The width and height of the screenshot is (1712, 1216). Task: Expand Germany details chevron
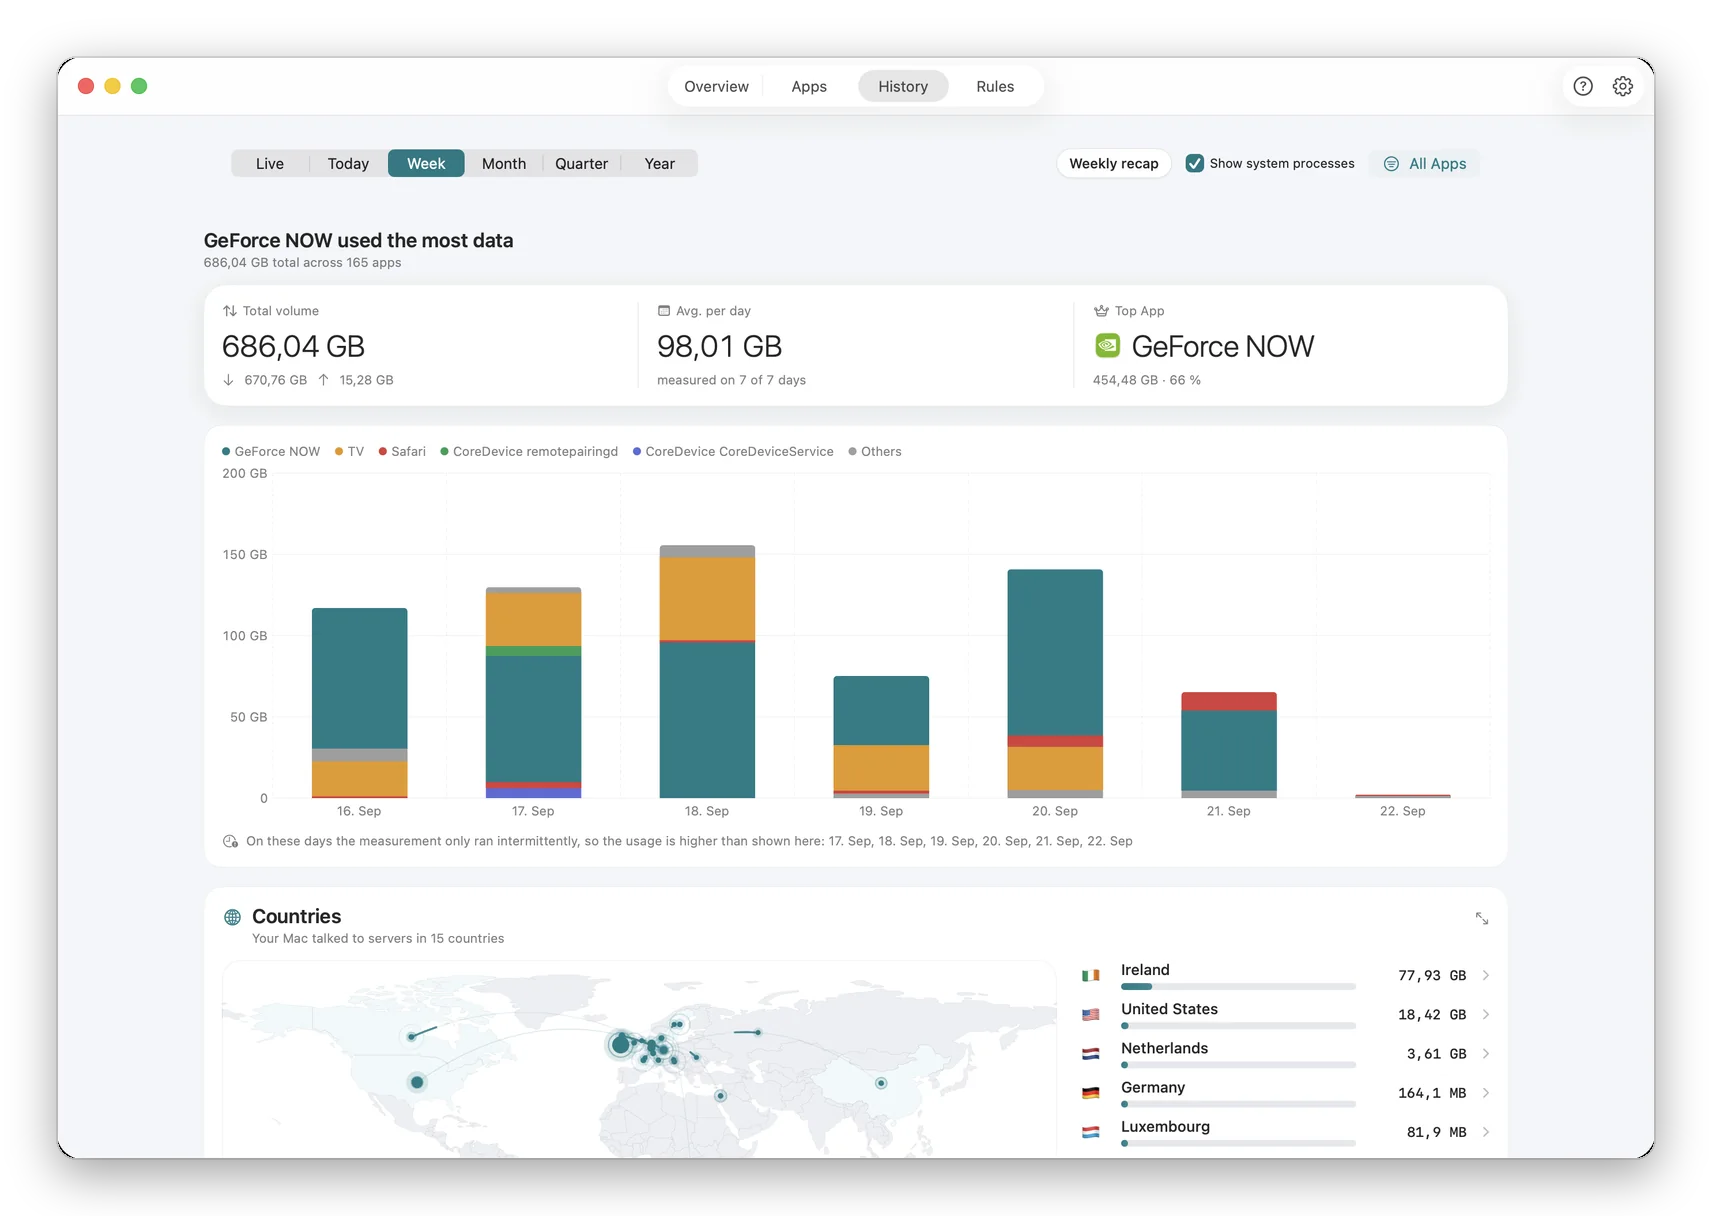(x=1486, y=1092)
